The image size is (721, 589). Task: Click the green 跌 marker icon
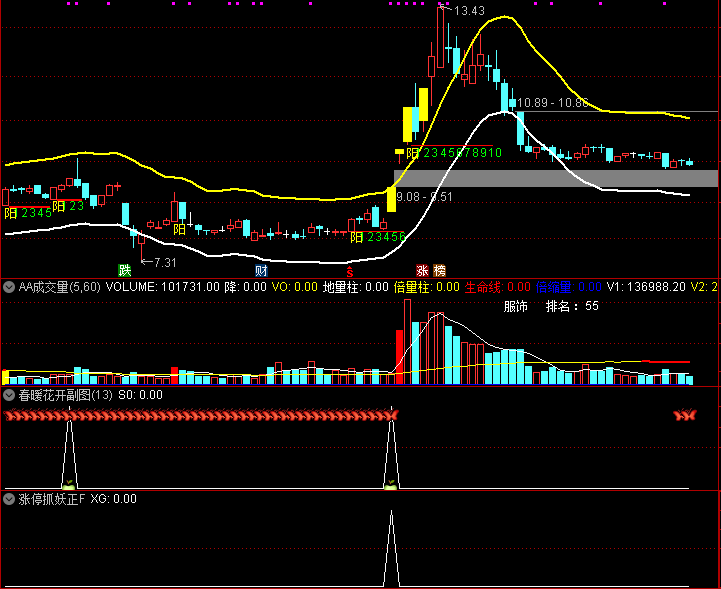(125, 270)
